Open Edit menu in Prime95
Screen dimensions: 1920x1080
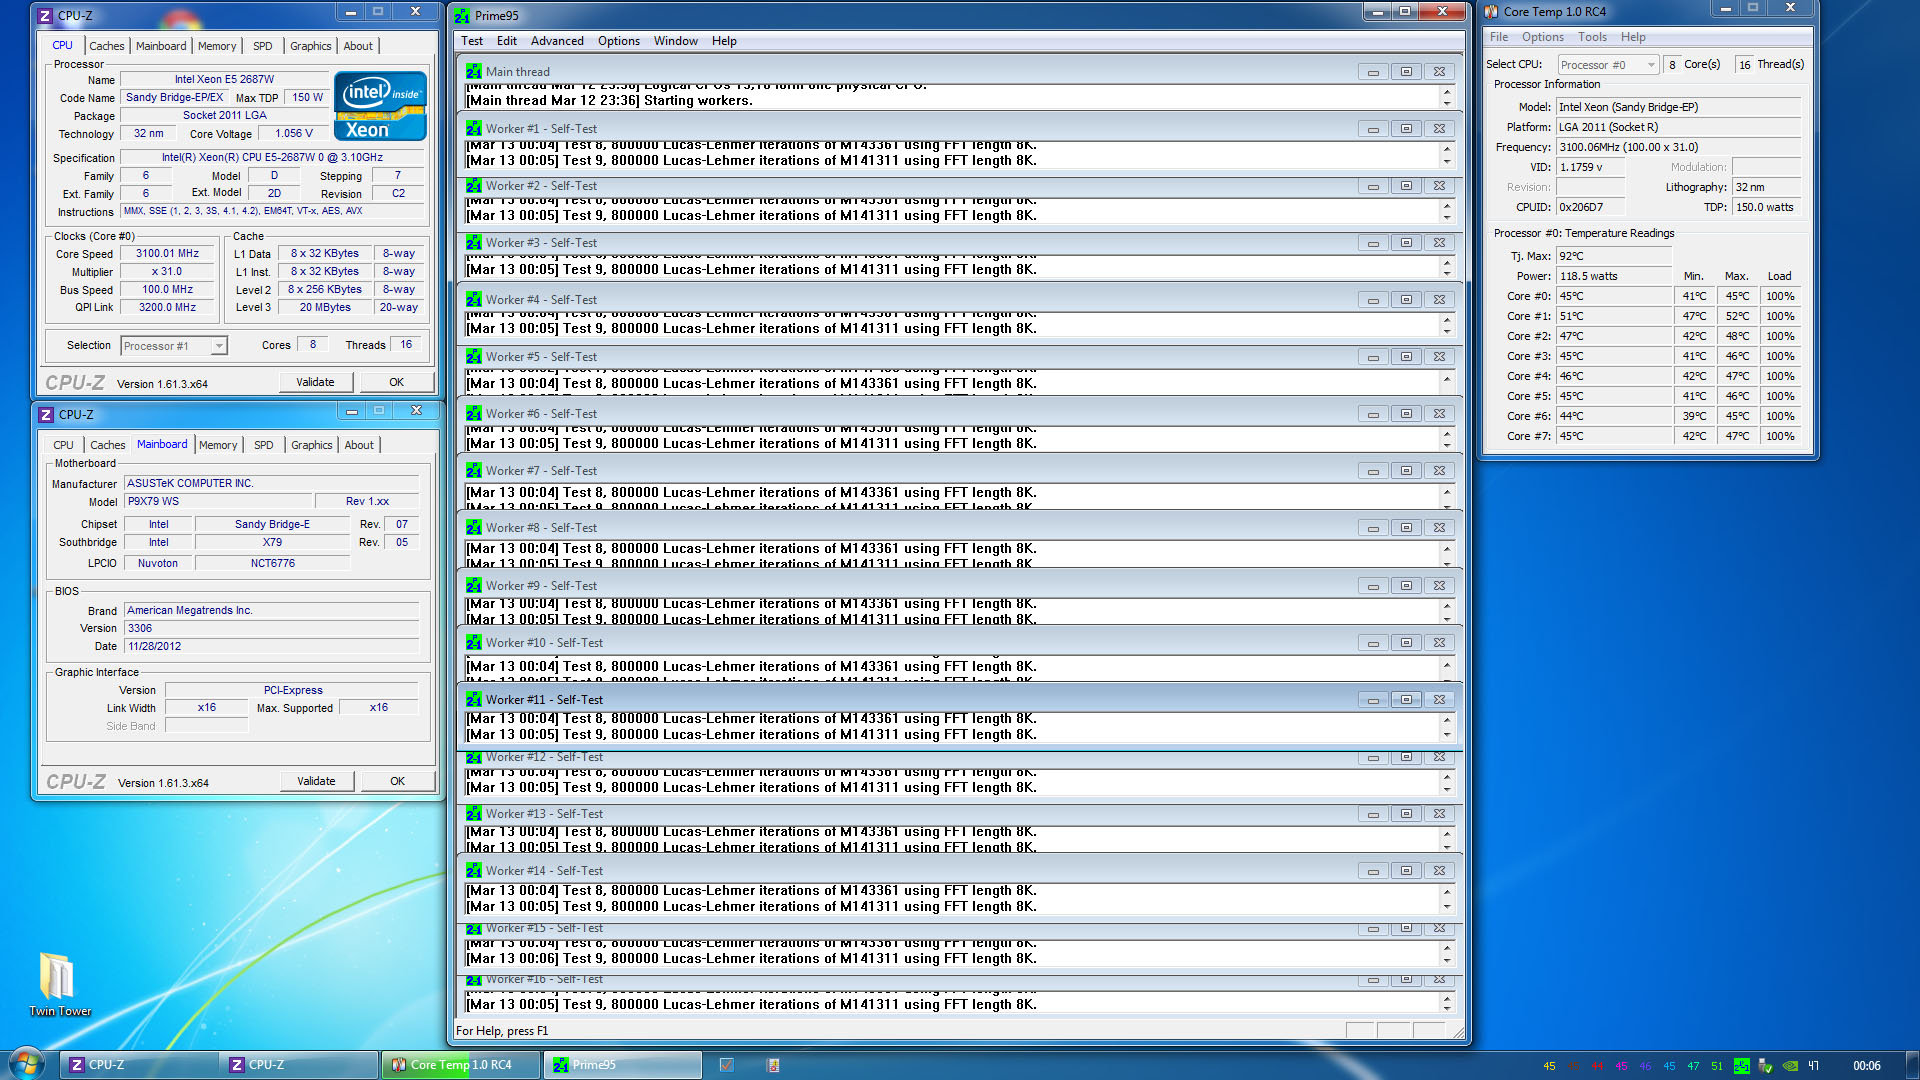(507, 41)
